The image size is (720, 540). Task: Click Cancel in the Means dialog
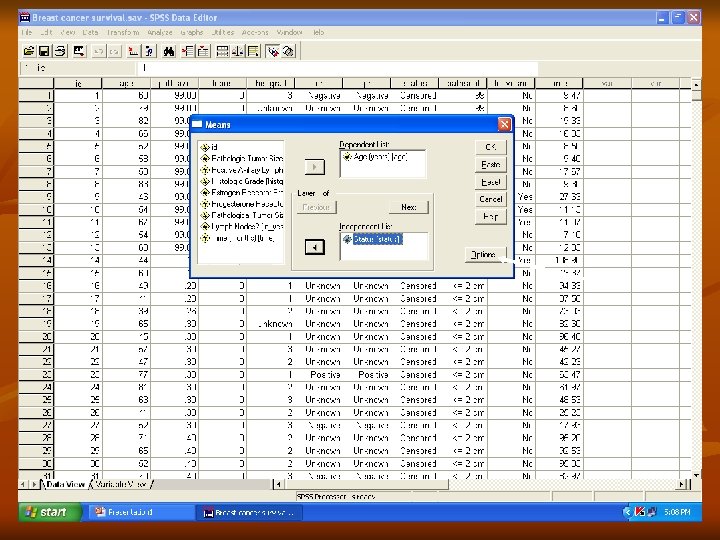point(490,199)
